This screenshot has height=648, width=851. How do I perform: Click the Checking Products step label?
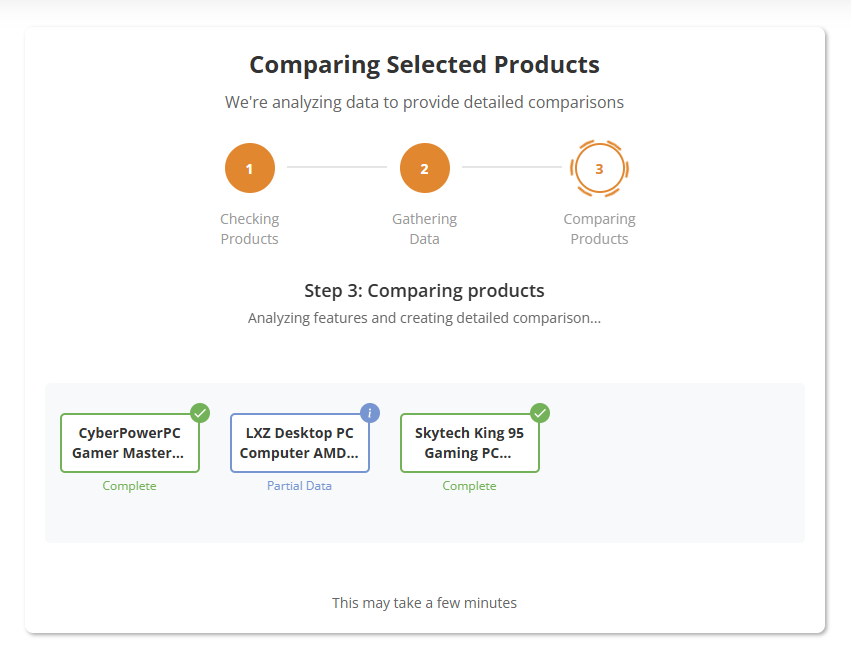tap(250, 229)
